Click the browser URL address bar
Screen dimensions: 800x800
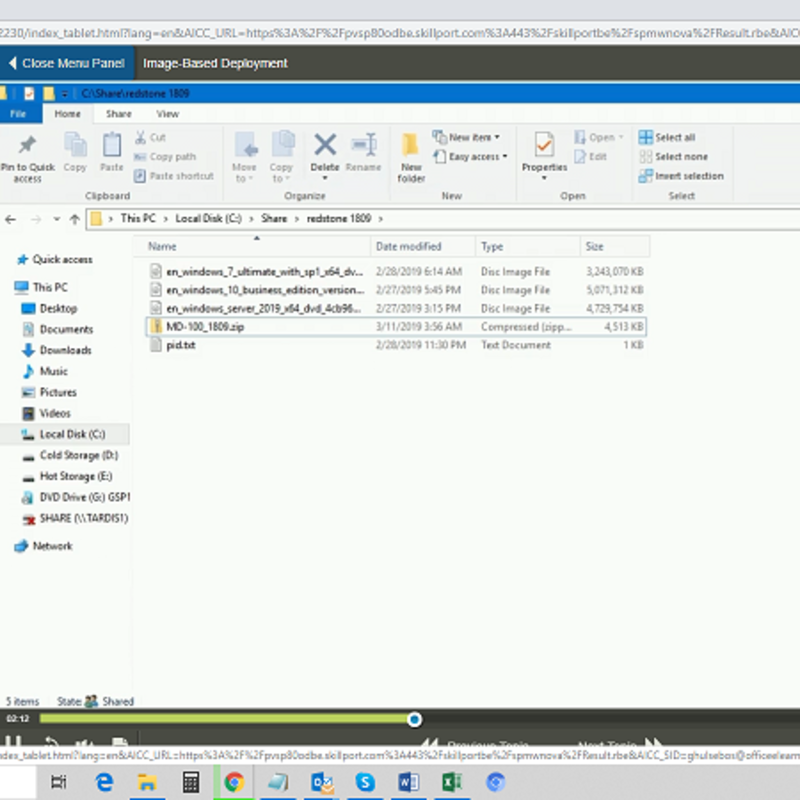coord(400,34)
